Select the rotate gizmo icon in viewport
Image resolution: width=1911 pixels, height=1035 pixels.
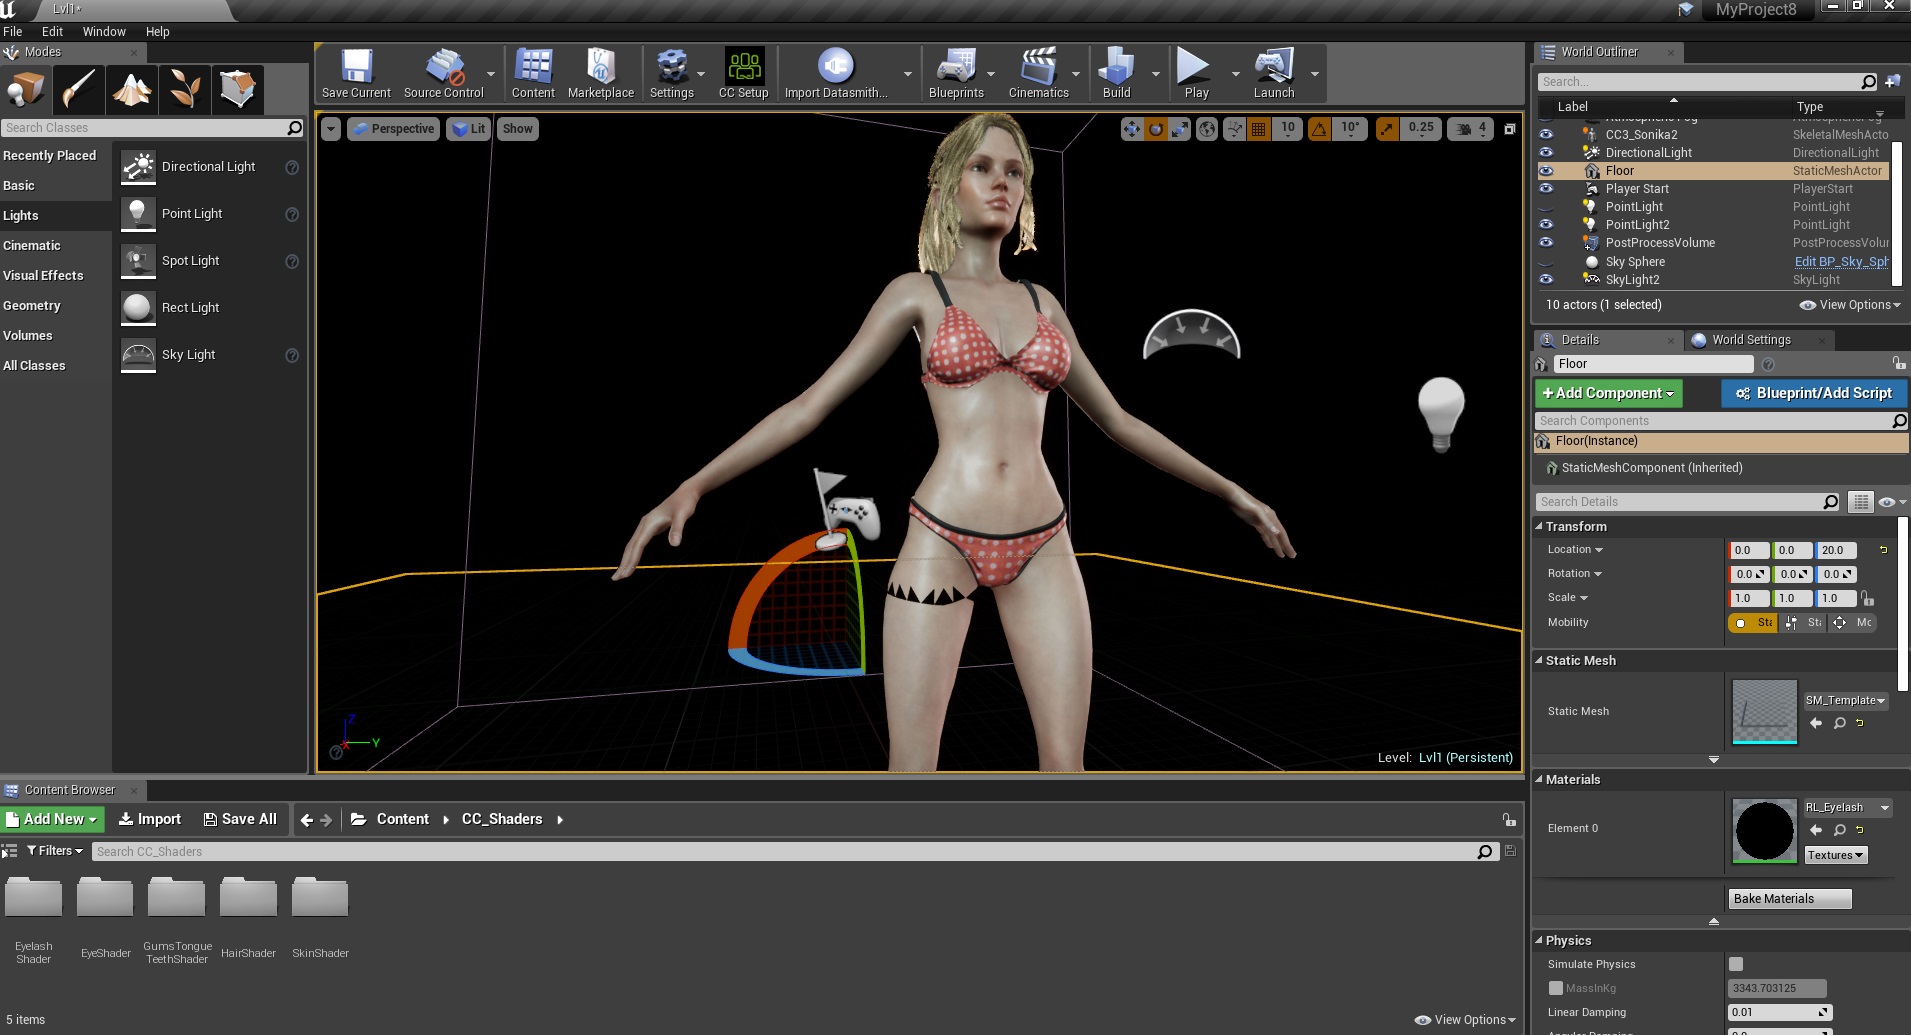[1156, 129]
